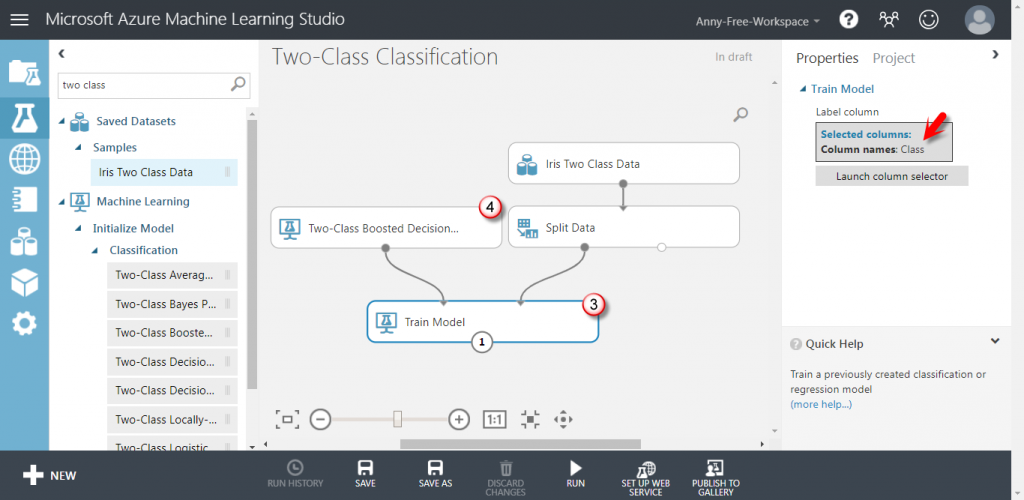Select Two-Class Bayes P... module item
1024x500 pixels.
click(172, 304)
